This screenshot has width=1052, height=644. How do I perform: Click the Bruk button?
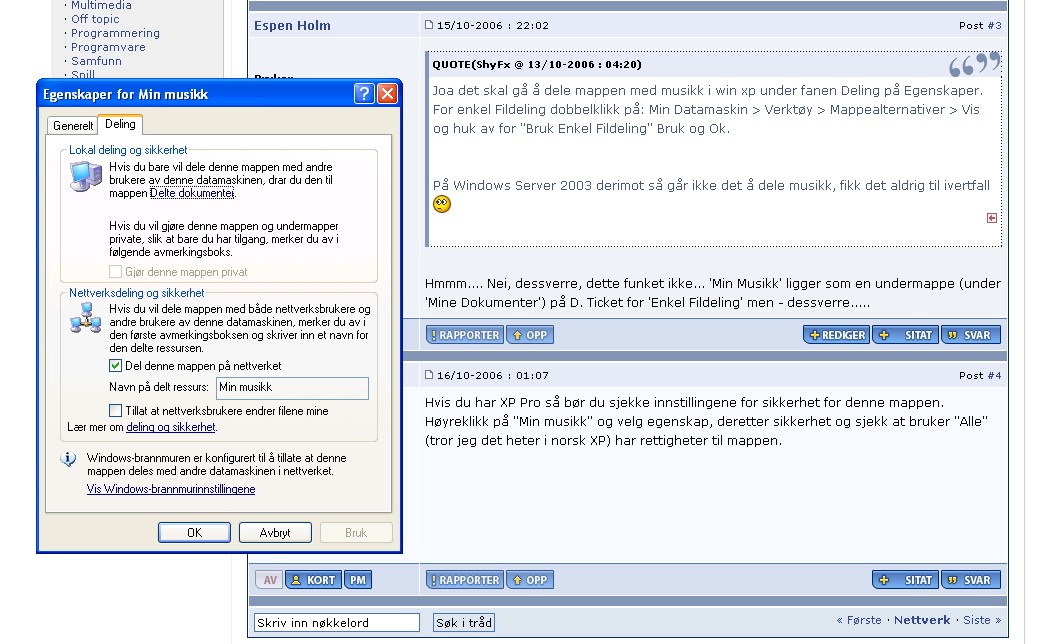tap(356, 533)
